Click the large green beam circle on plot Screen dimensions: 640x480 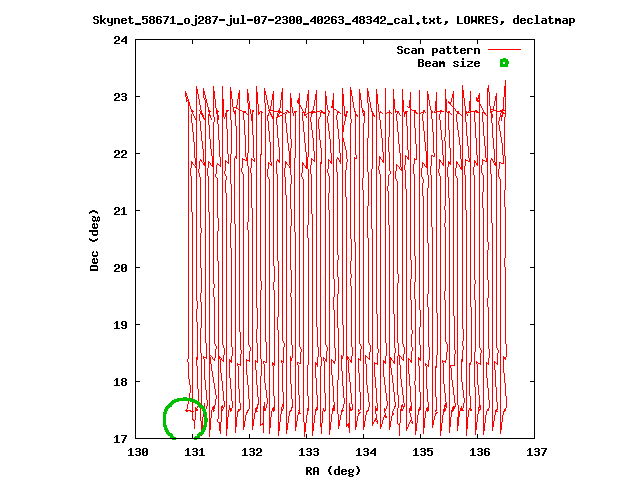pos(185,419)
